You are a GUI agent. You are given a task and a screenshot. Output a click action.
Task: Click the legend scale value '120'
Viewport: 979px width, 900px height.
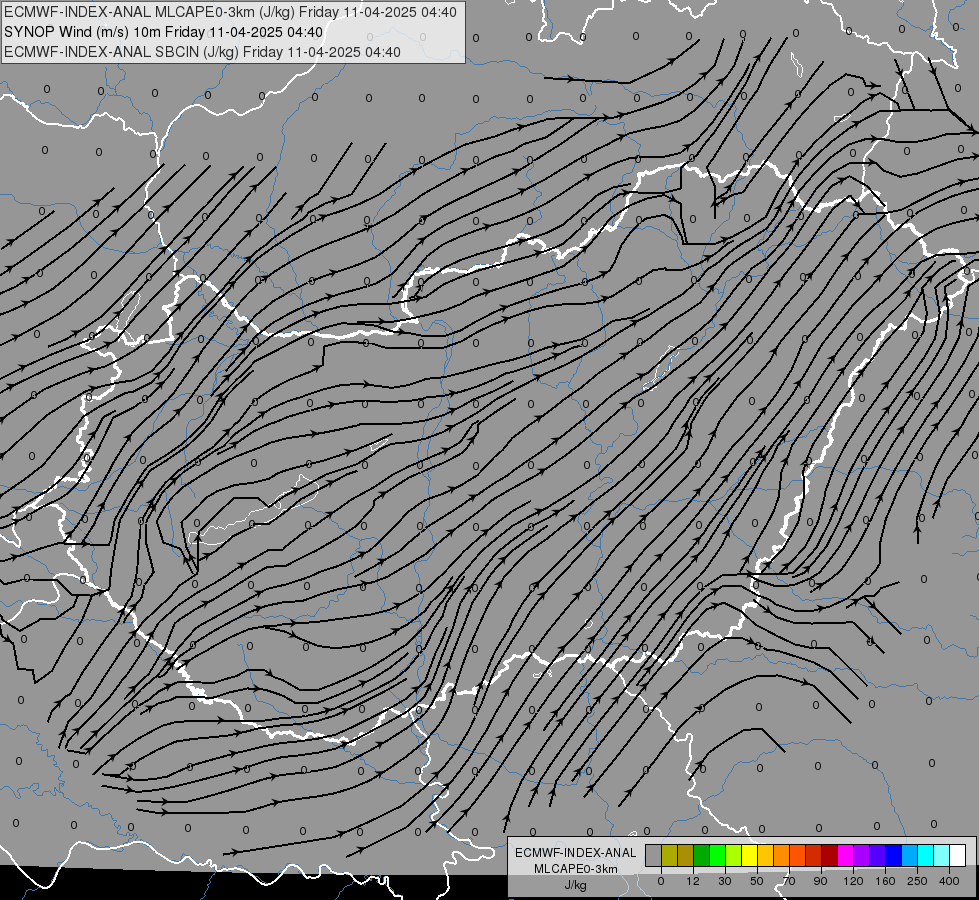853,881
